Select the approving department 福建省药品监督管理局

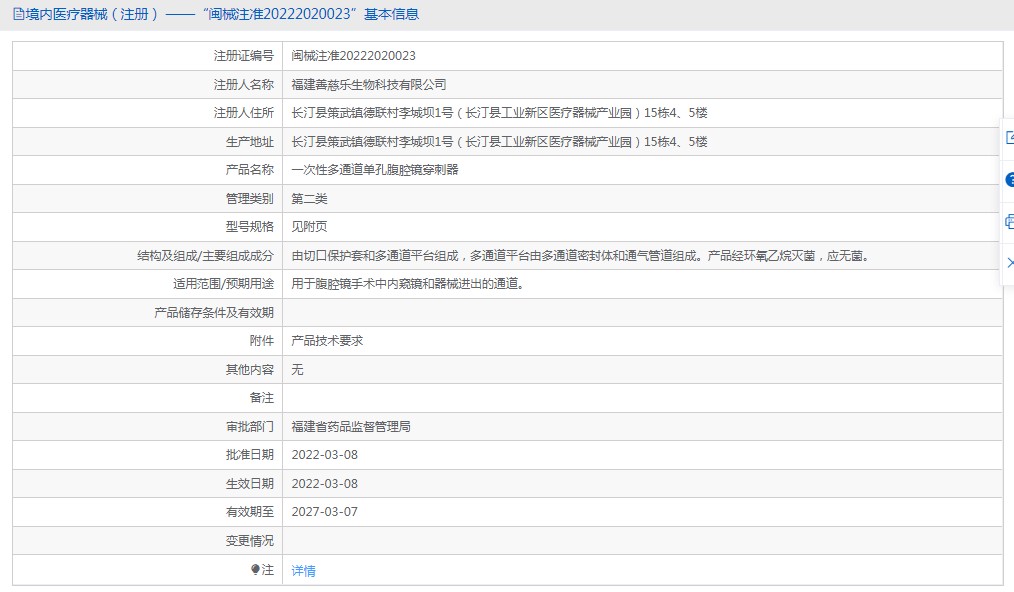(x=351, y=426)
